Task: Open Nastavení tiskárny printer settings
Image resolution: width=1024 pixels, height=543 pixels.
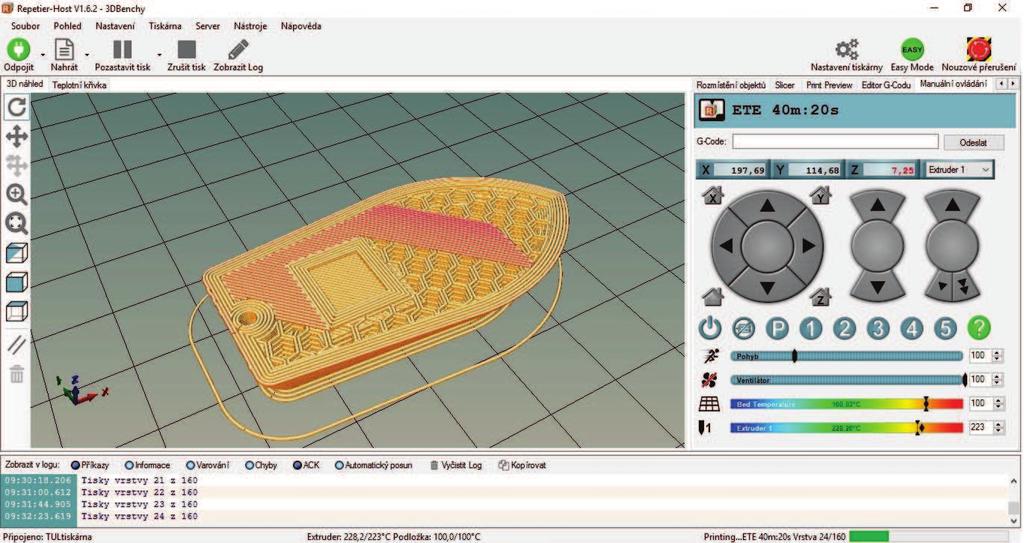Action: coord(847,50)
